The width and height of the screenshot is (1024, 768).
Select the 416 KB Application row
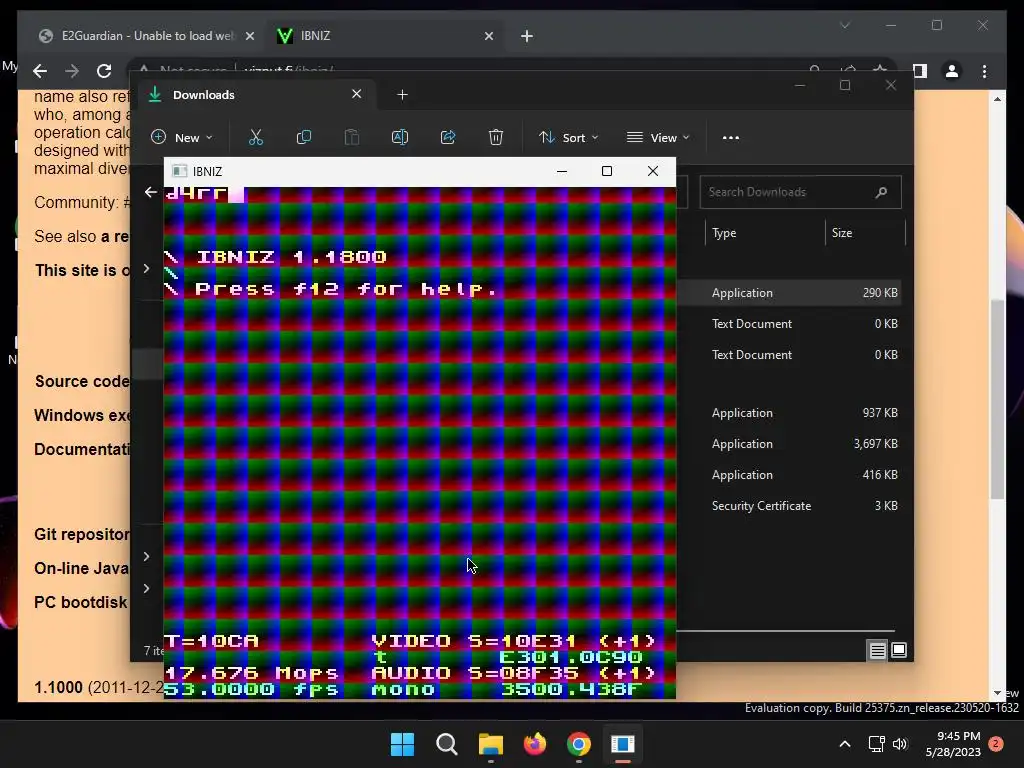click(x=789, y=475)
